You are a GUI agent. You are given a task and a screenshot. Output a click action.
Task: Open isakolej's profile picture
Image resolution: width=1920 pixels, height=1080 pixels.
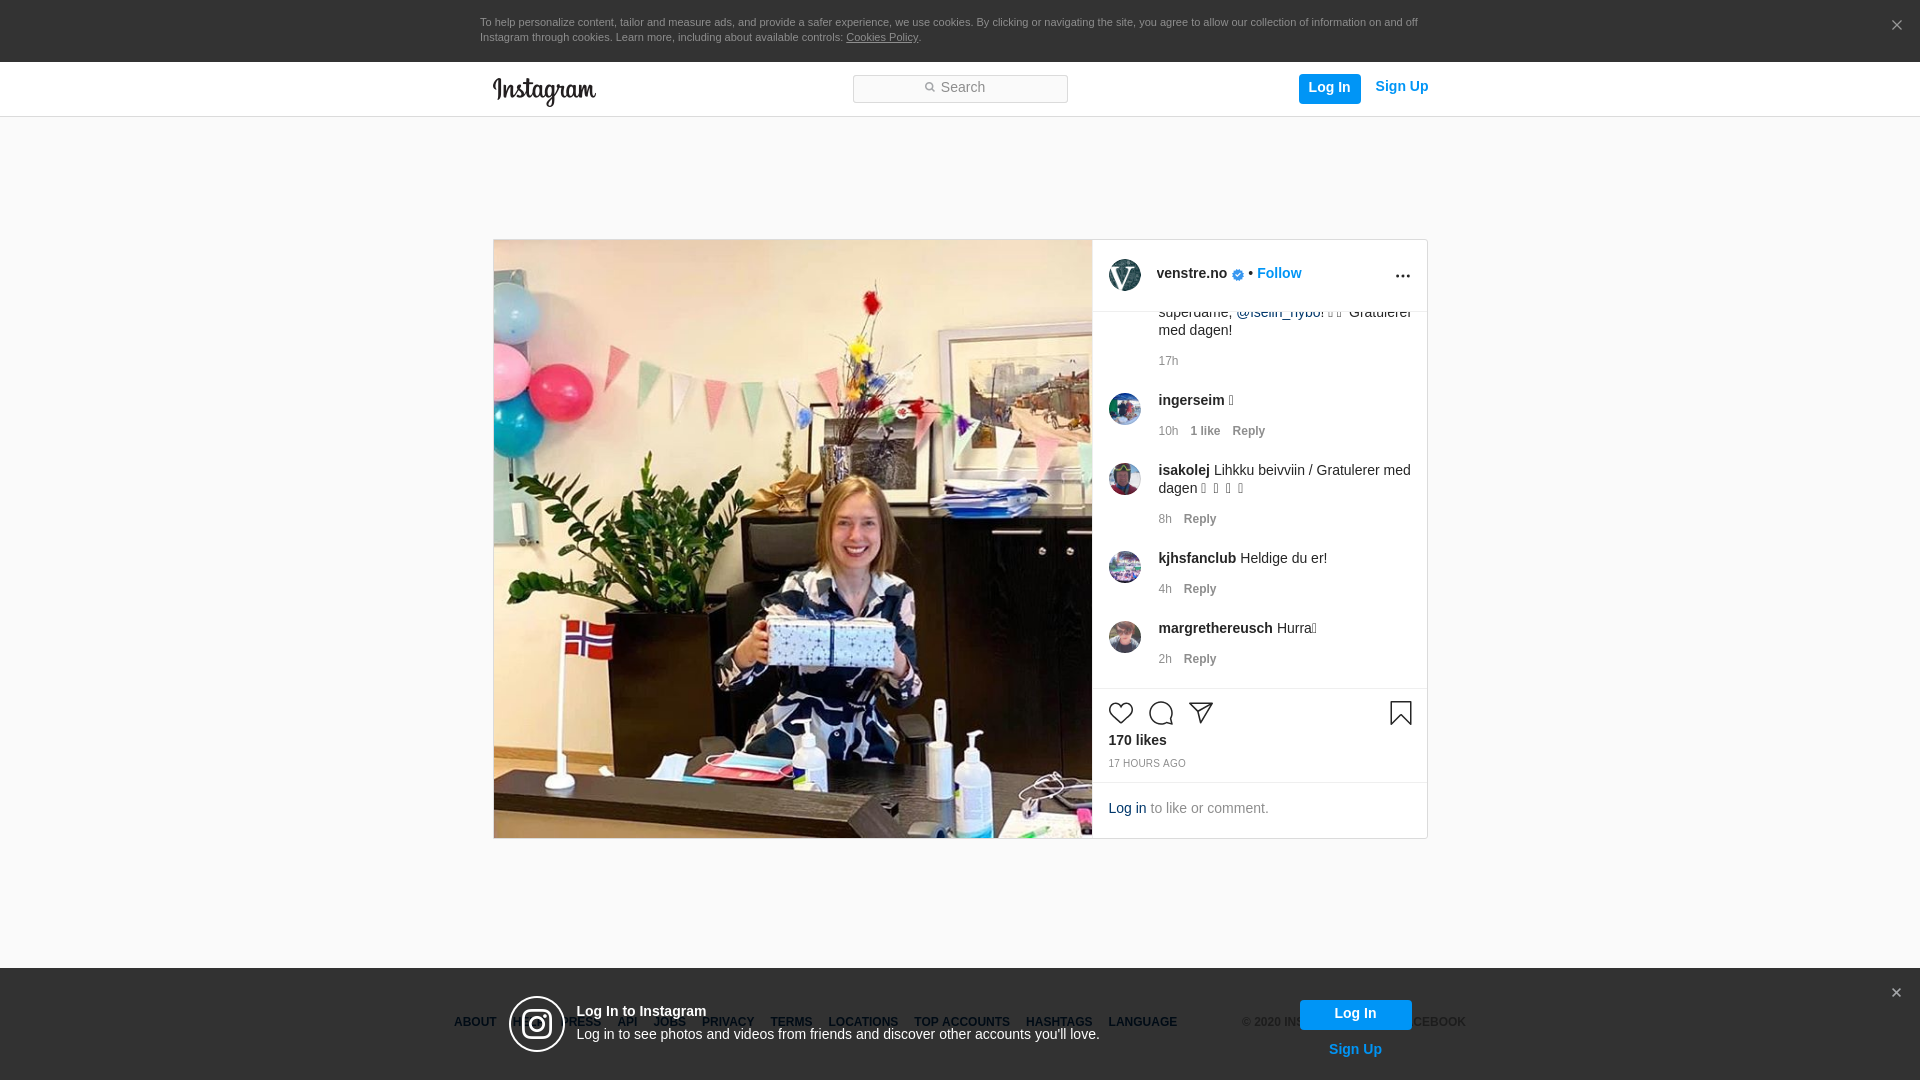[1124, 479]
